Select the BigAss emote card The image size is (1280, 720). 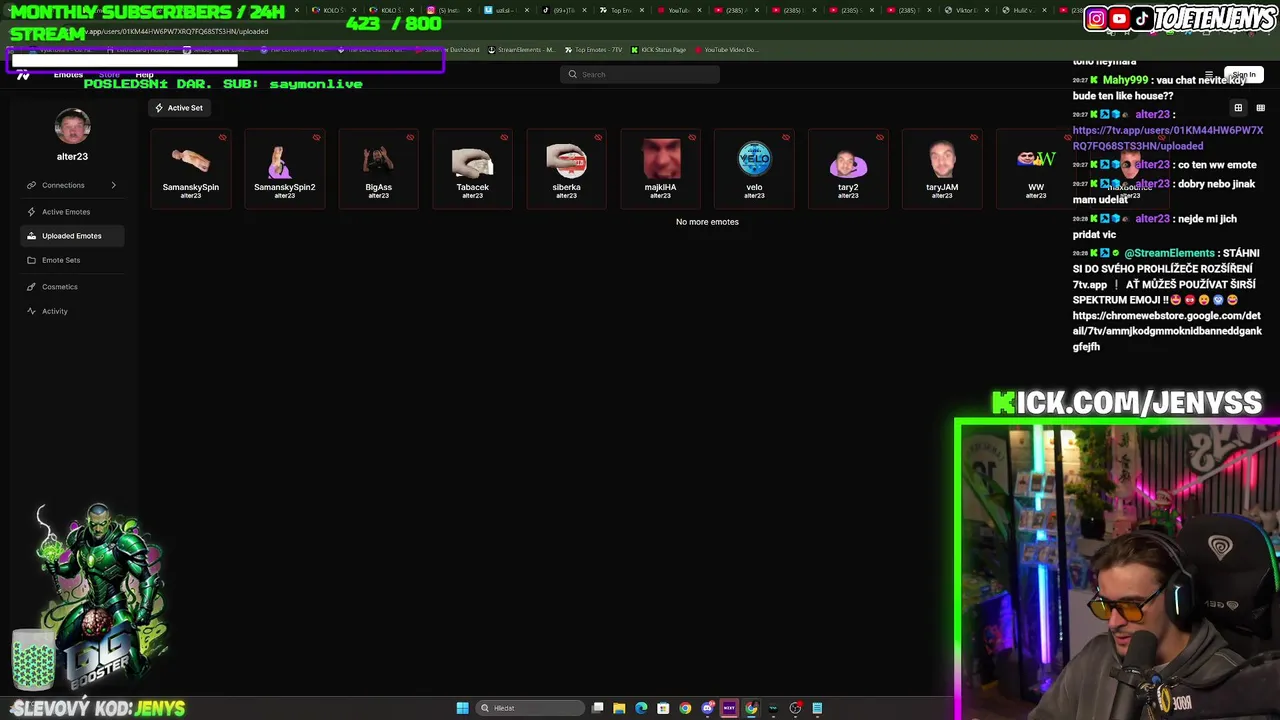coord(378,168)
